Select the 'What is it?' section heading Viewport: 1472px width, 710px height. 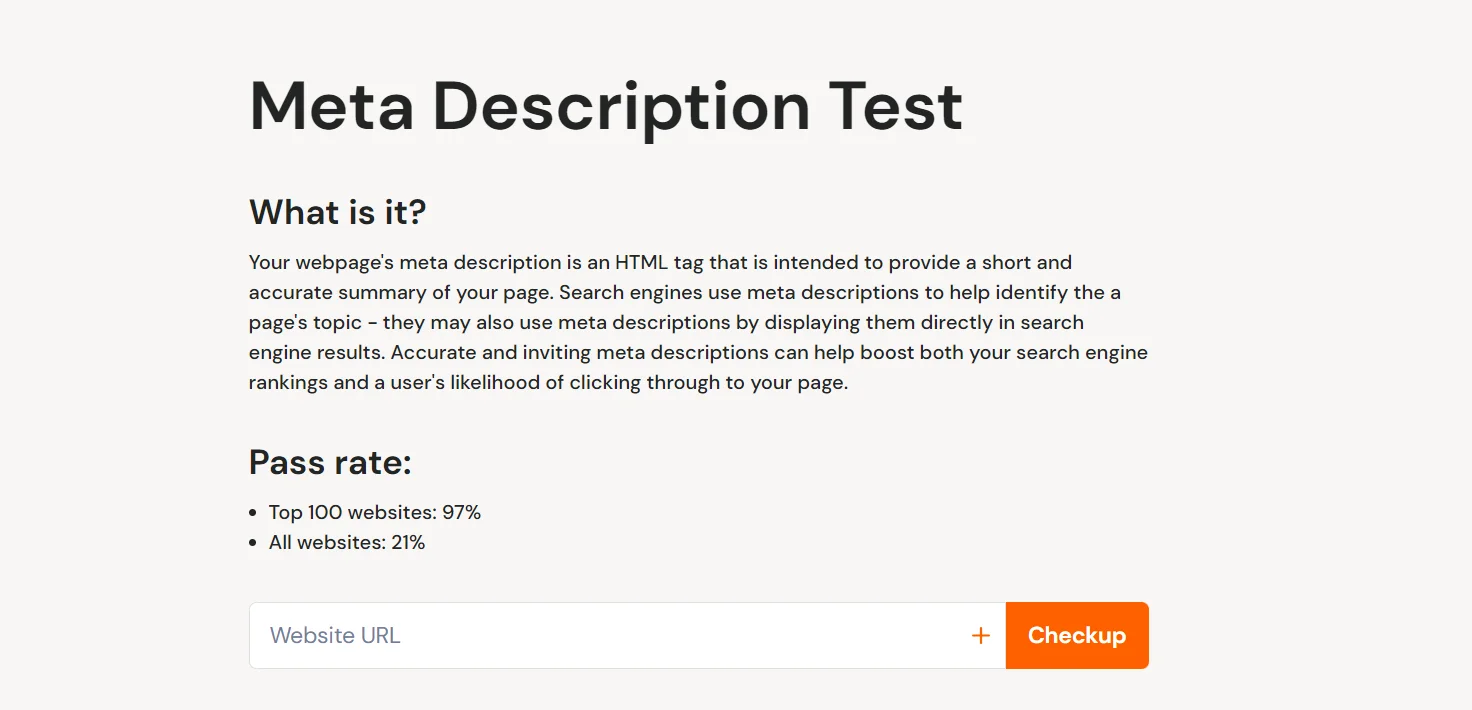coord(337,212)
